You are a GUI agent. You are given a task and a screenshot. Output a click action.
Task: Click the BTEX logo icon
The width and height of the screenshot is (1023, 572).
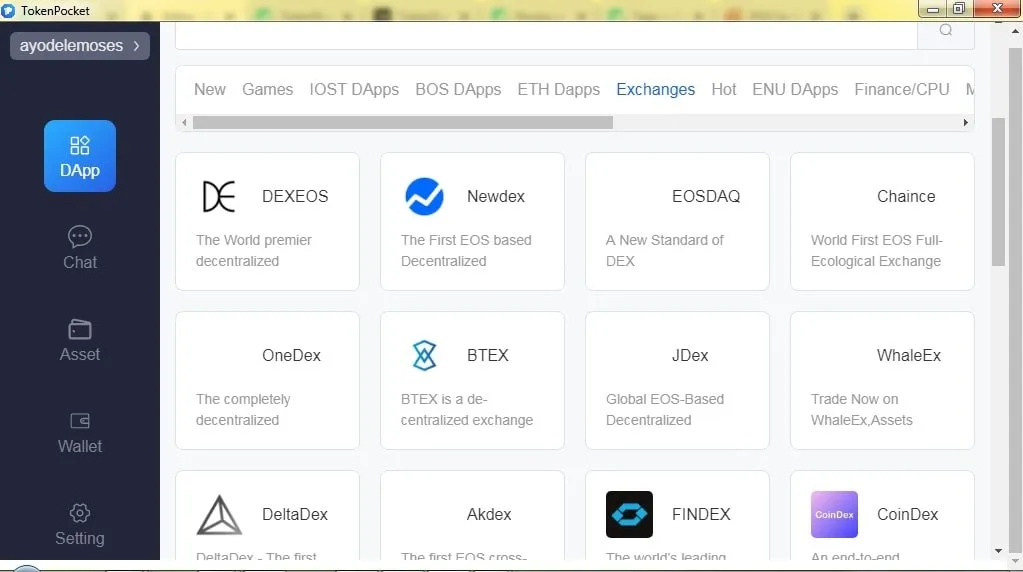(x=424, y=355)
